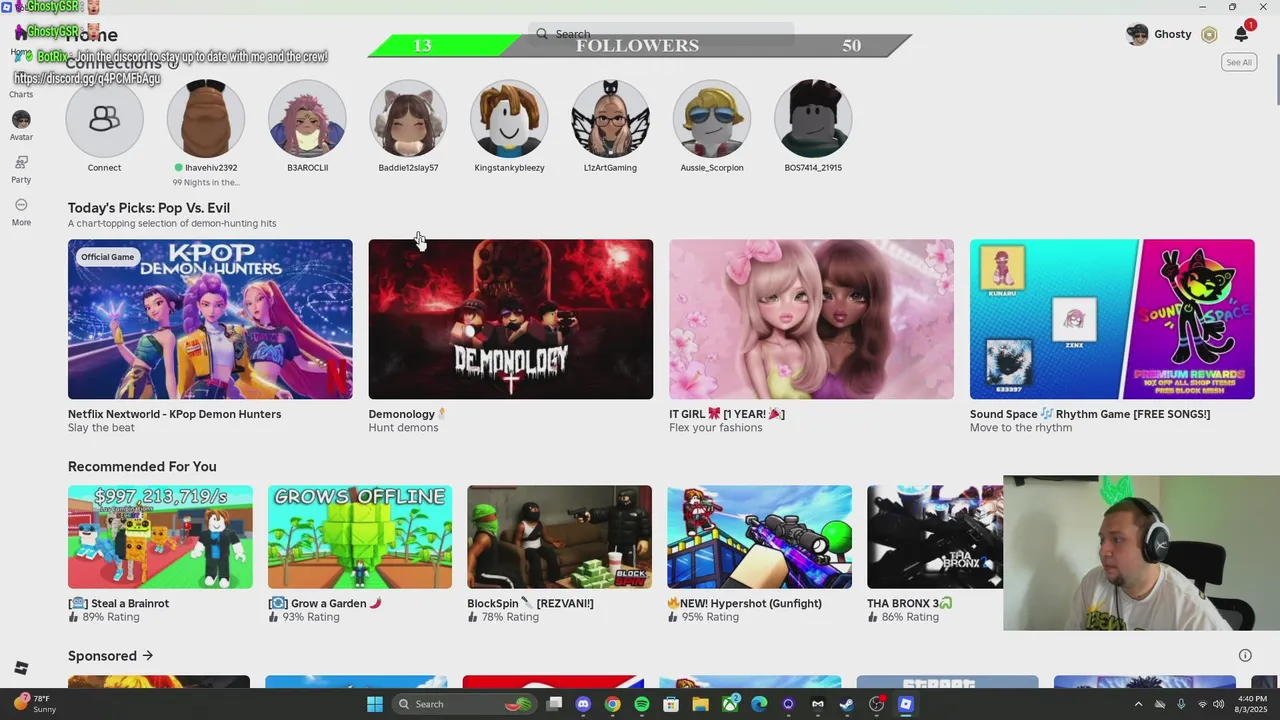Image resolution: width=1280 pixels, height=720 pixels.
Task: Open the Grow a Garden thumbnail
Action: click(360, 537)
